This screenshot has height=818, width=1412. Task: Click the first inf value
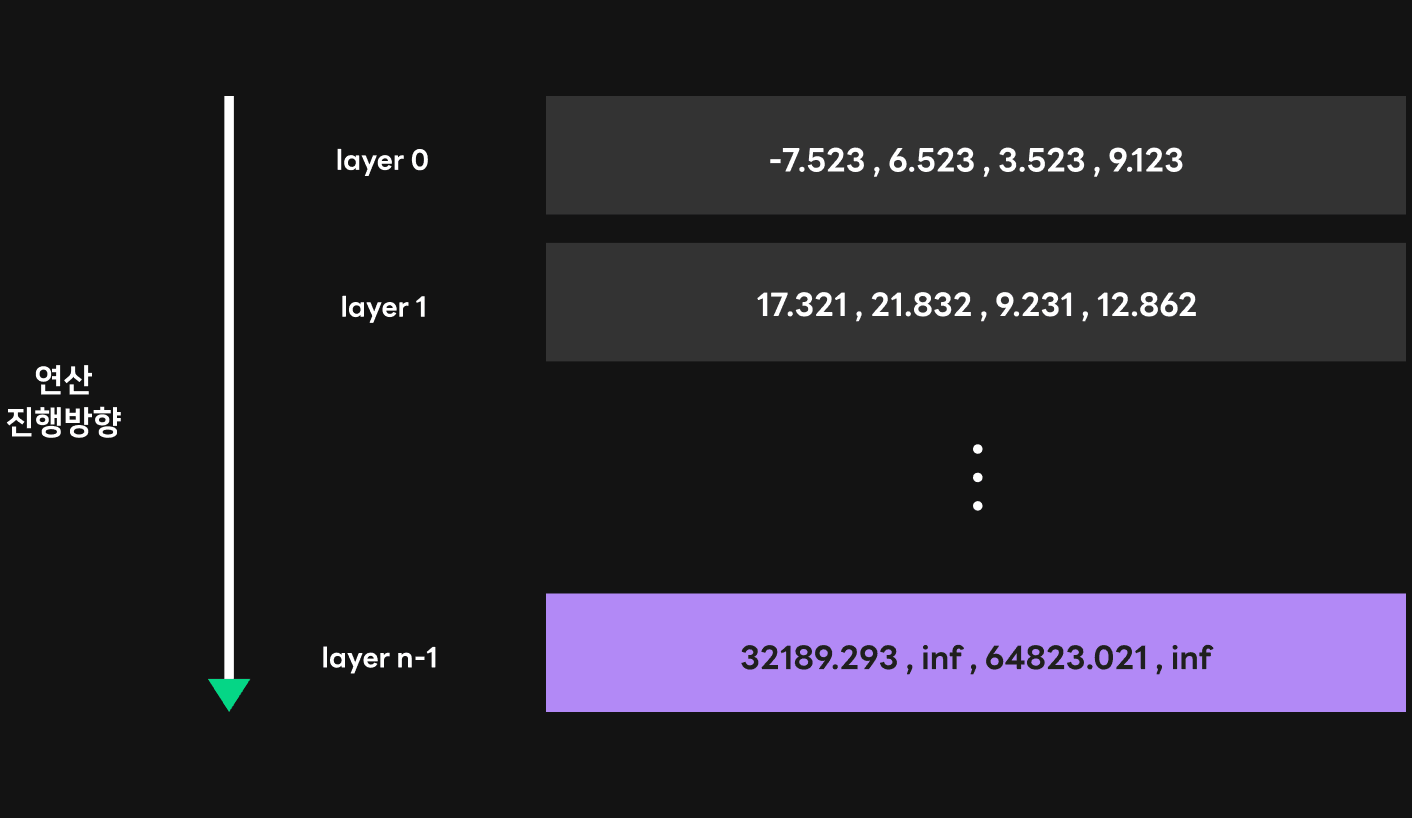(x=942, y=657)
